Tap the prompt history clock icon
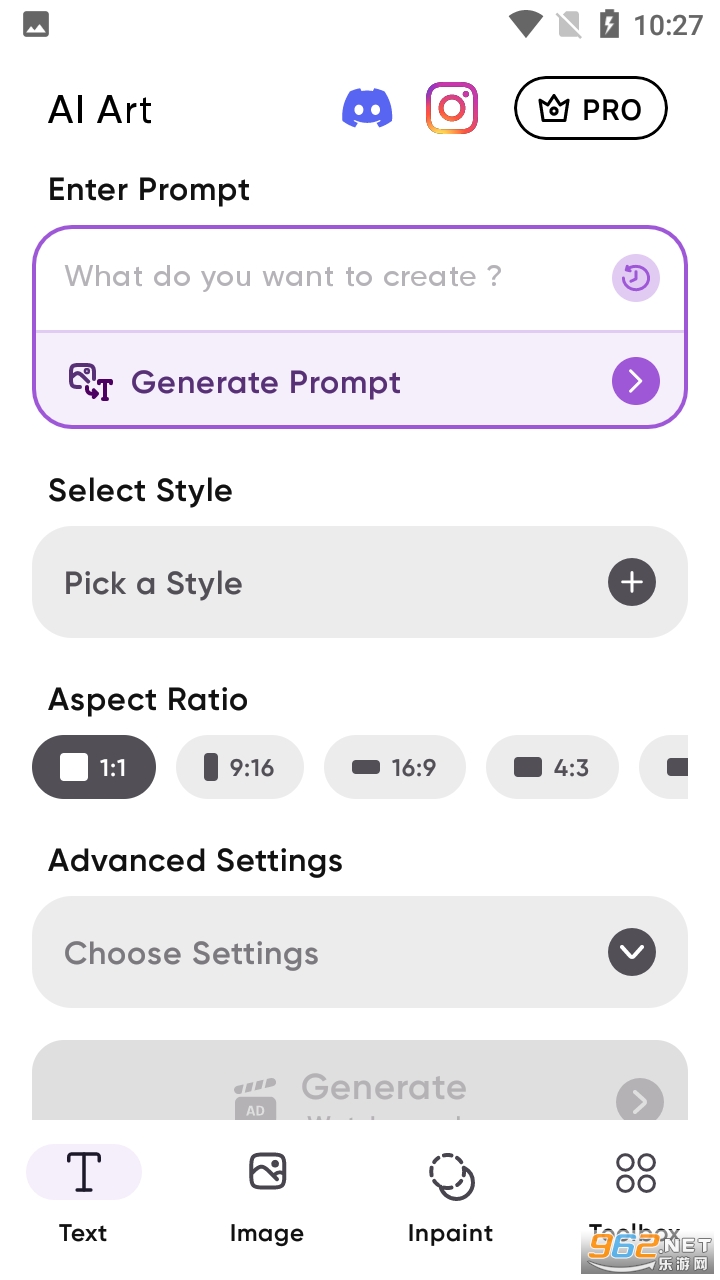Image resolution: width=720 pixels, height=1280 pixels. (x=636, y=278)
